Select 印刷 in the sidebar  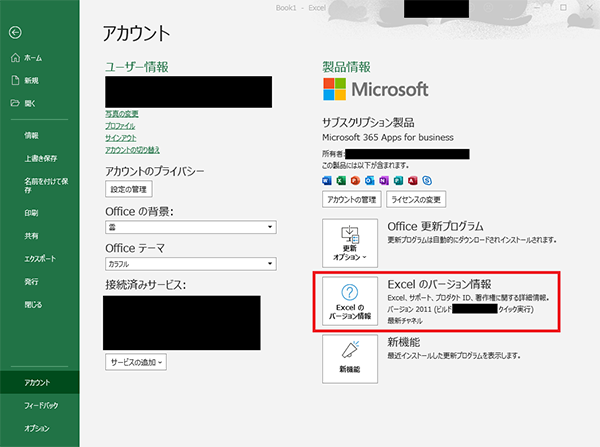pos(31,213)
